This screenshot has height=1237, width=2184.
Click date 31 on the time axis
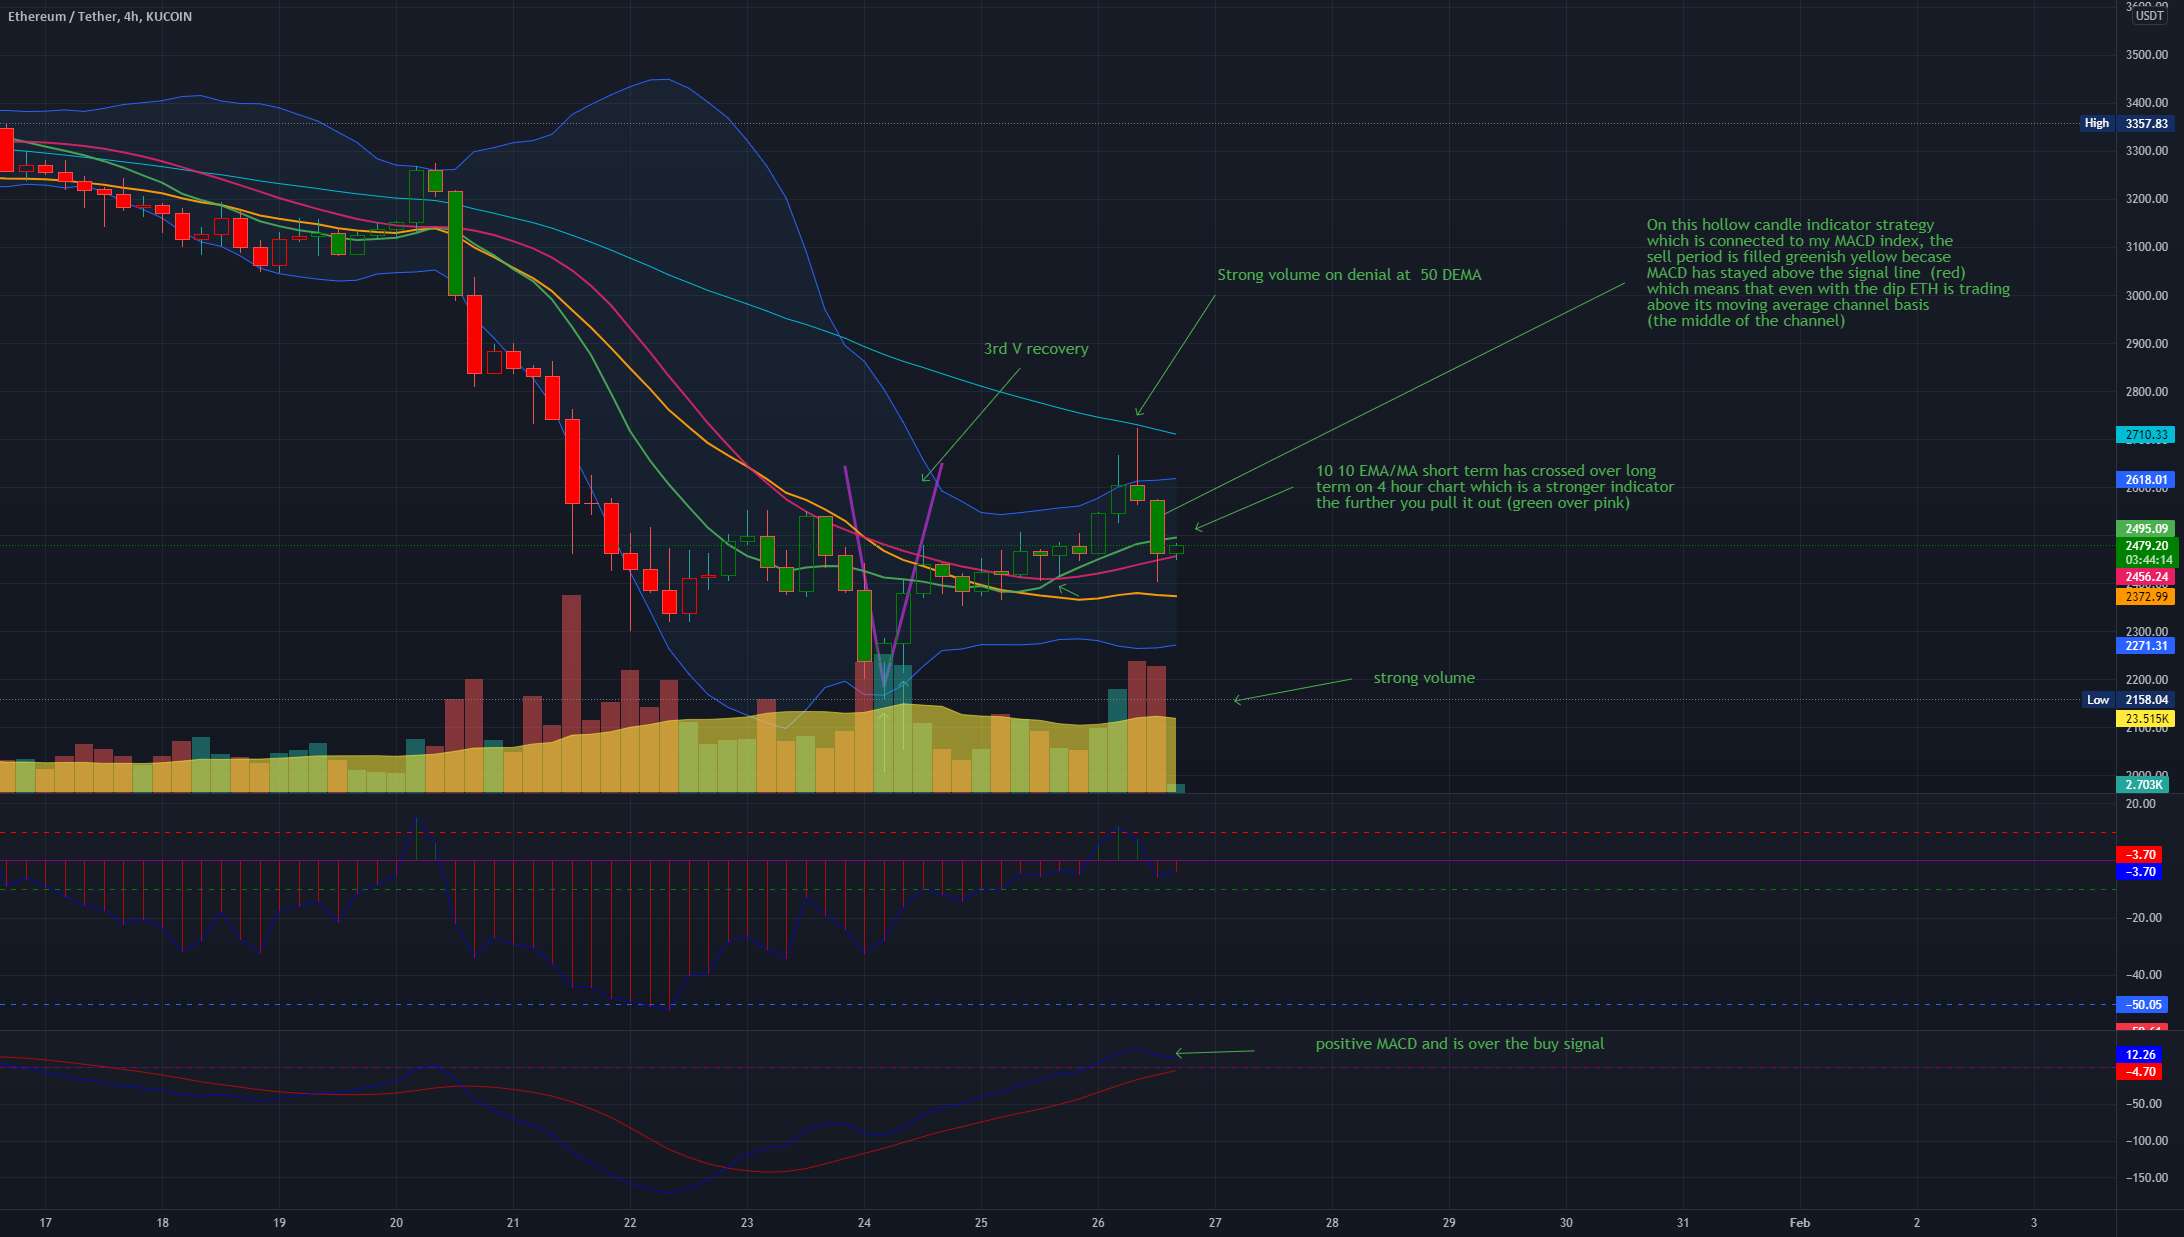pos(1683,1223)
